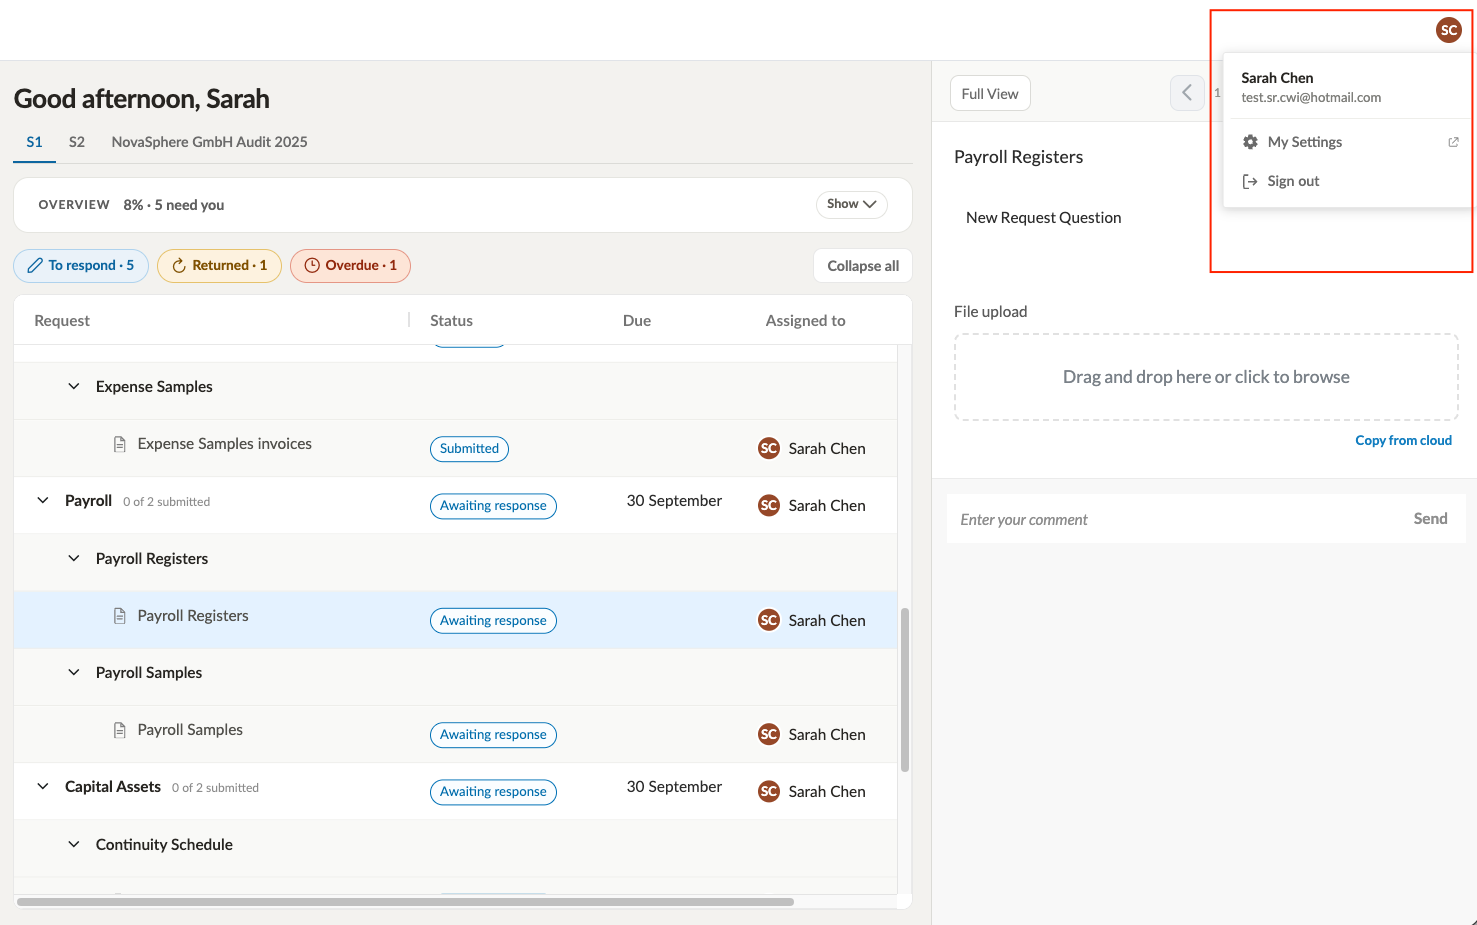The width and height of the screenshot is (1477, 925).
Task: Click the Sign out arrow icon
Action: click(x=1250, y=181)
